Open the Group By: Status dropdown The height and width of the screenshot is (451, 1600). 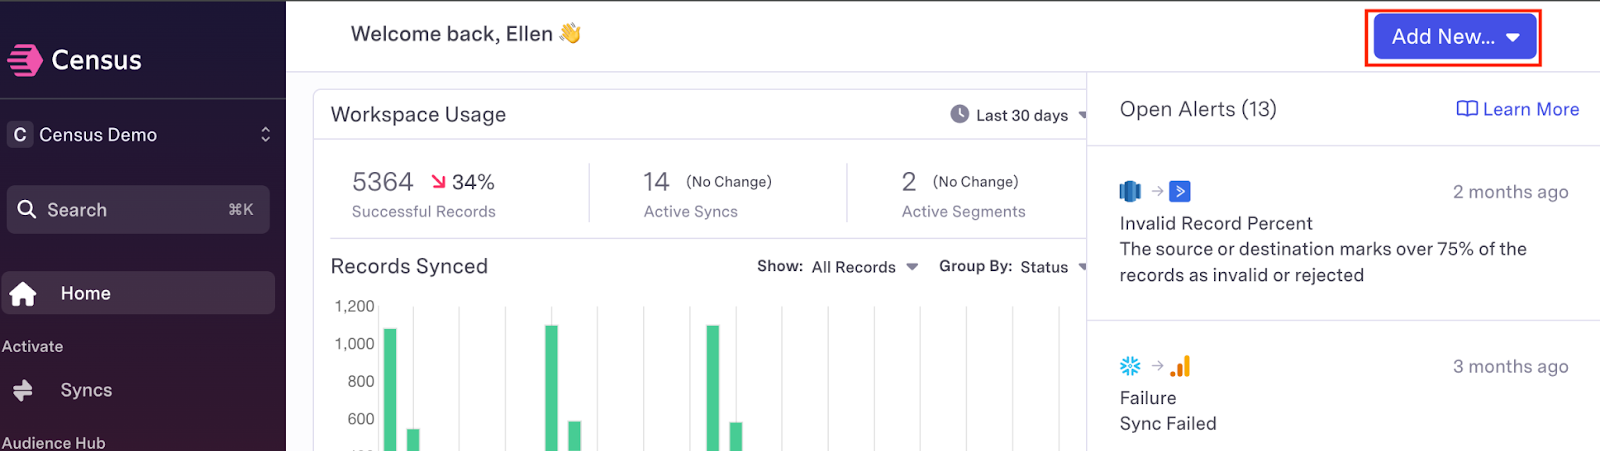[x=1012, y=267]
